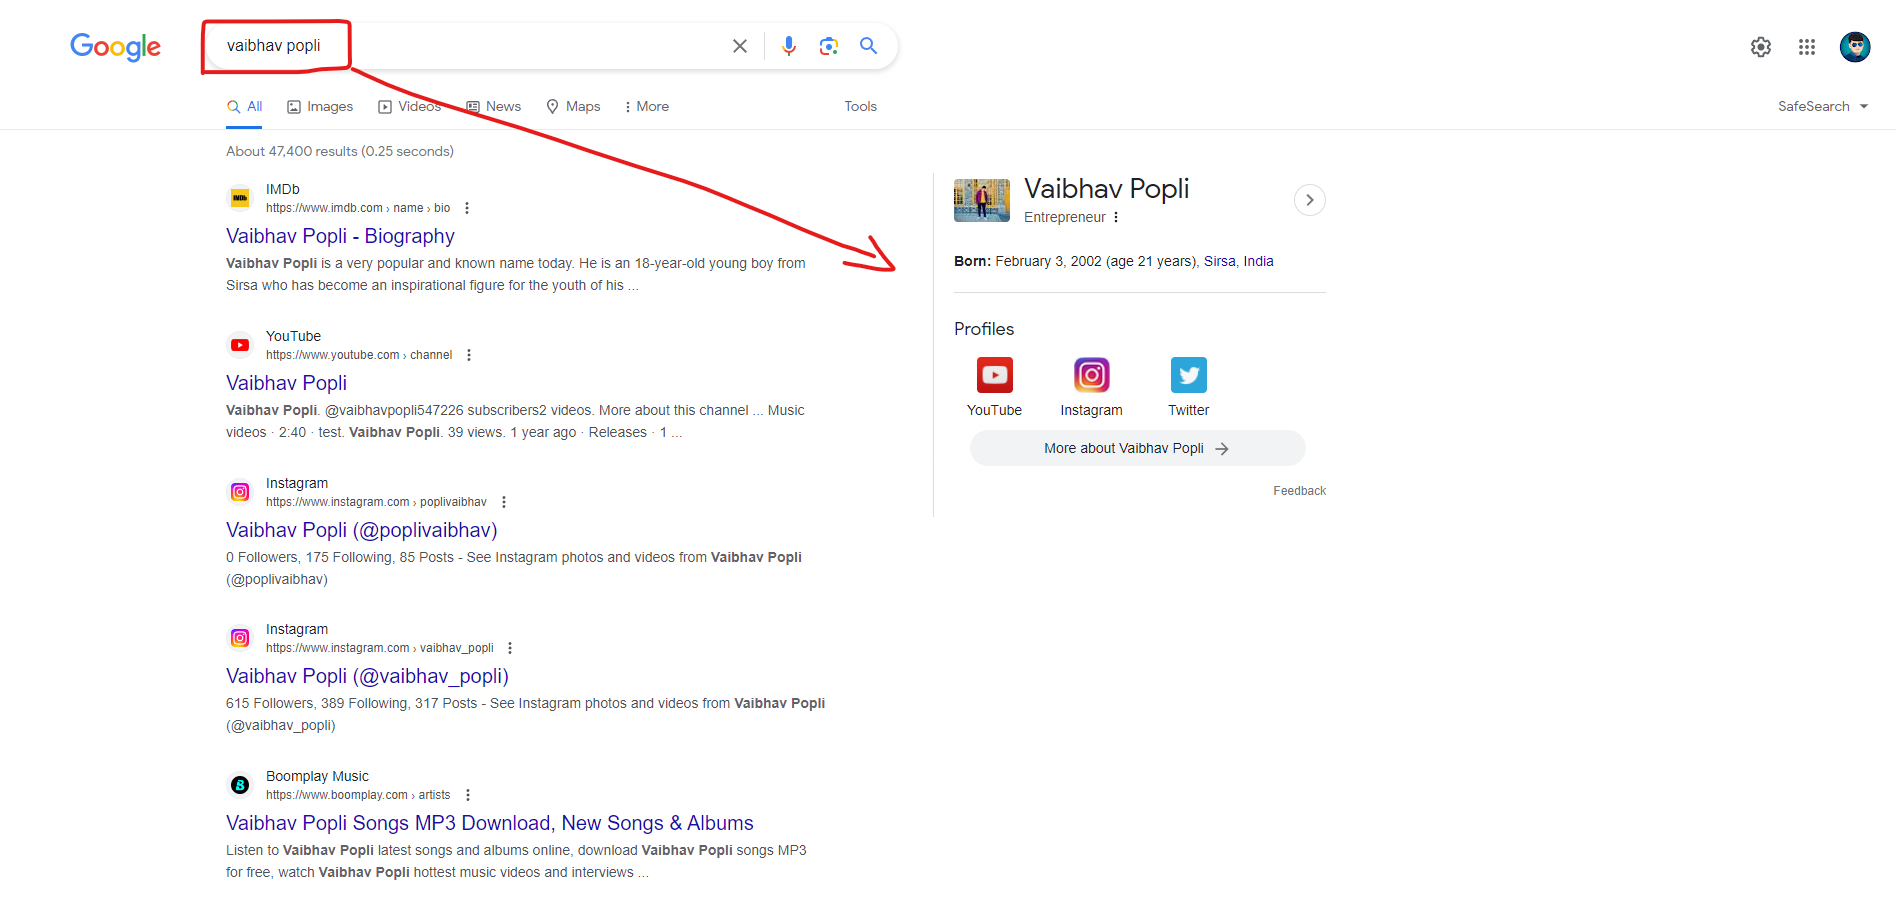Open the Google apps grid
This screenshot has height=918, width=1896.
click(1807, 47)
